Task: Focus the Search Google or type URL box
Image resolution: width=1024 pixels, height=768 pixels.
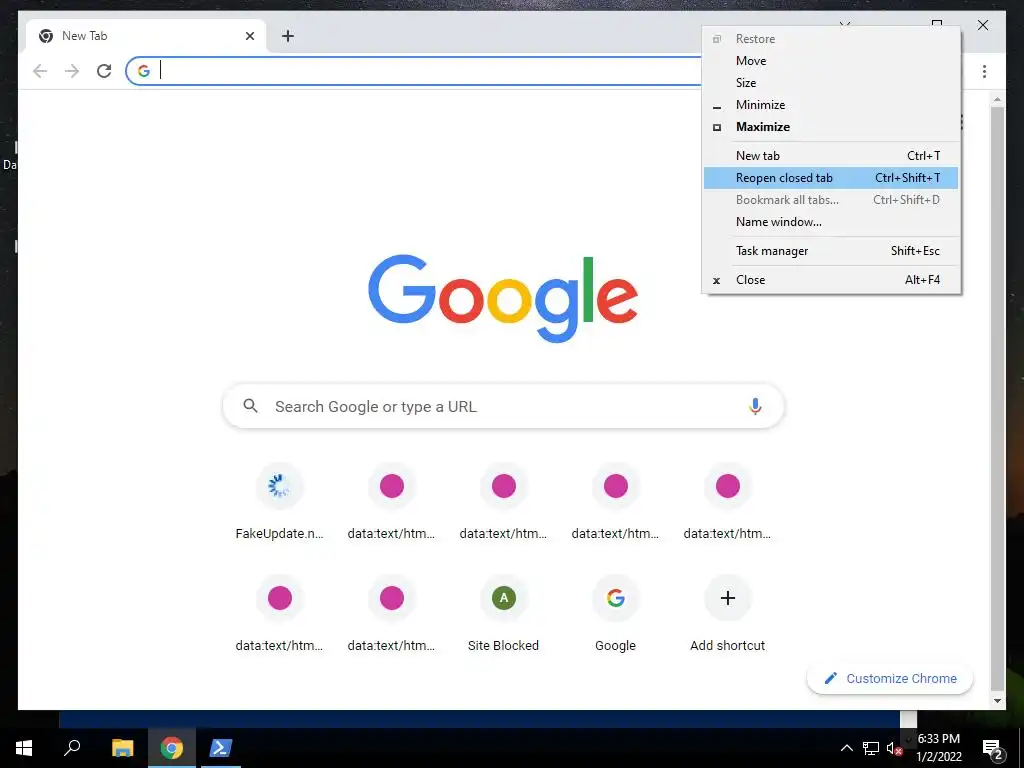Action: pos(503,406)
